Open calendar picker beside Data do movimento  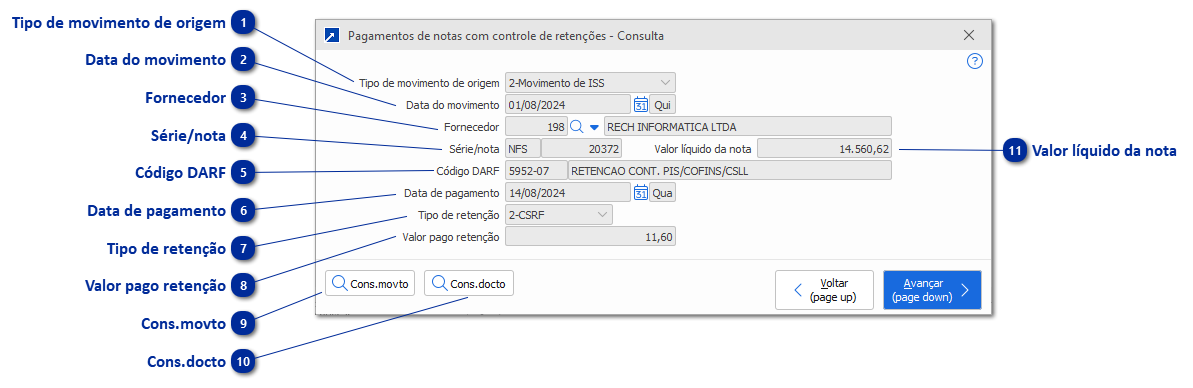tap(641, 104)
